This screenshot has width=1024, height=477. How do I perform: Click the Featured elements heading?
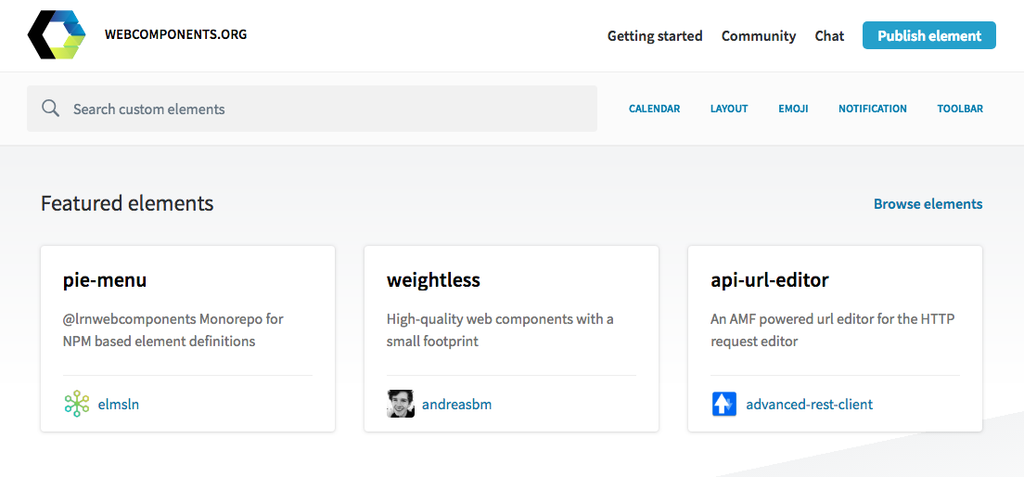[x=127, y=203]
